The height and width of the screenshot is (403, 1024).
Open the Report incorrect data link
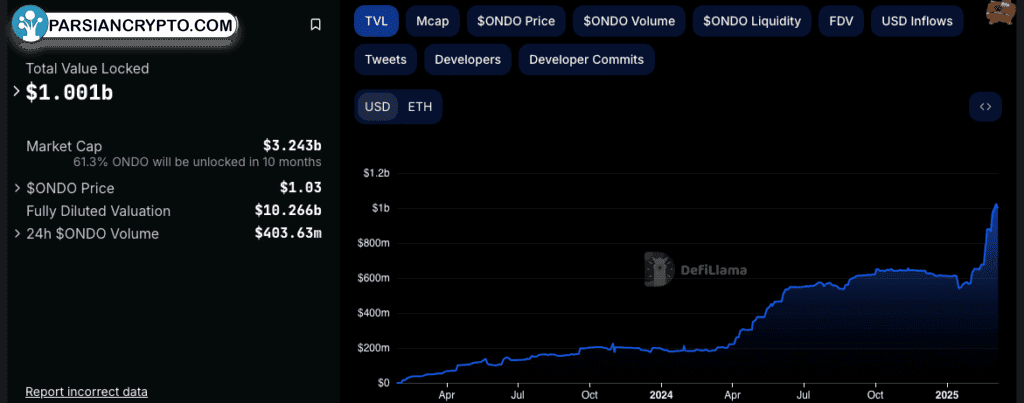pyautogui.click(x=86, y=391)
